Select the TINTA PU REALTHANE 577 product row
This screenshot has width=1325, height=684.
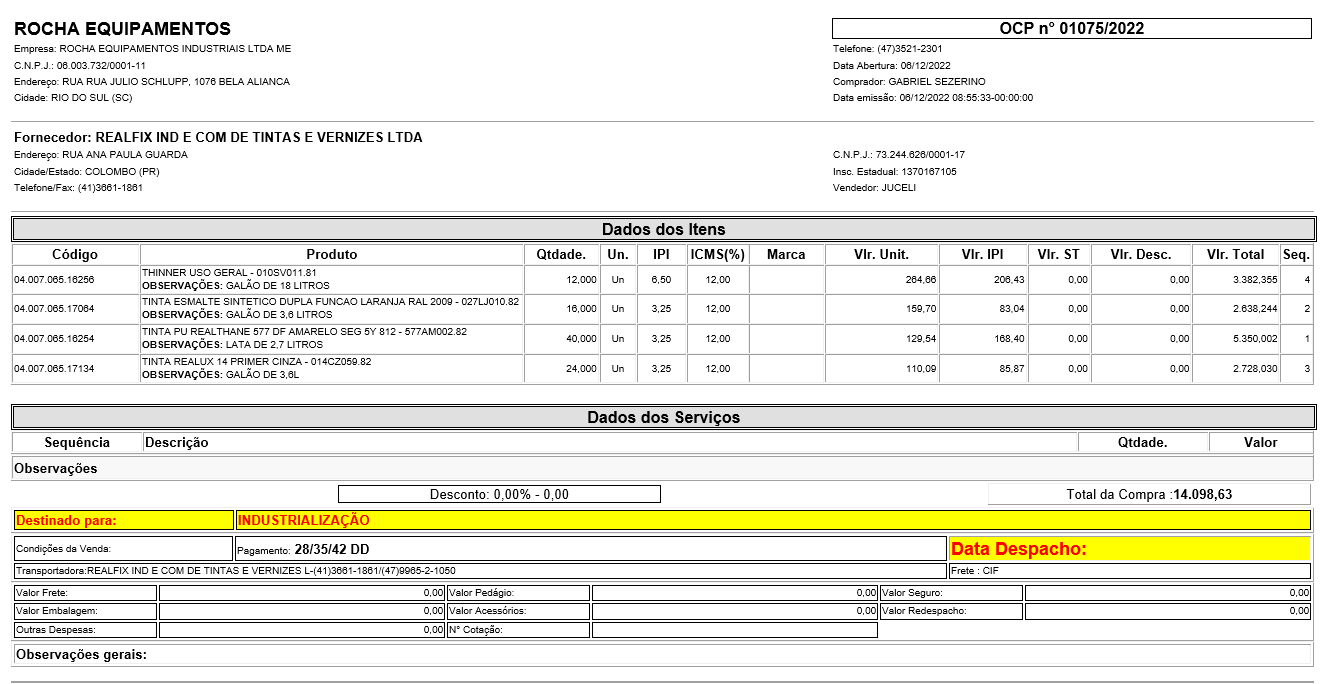click(x=331, y=339)
